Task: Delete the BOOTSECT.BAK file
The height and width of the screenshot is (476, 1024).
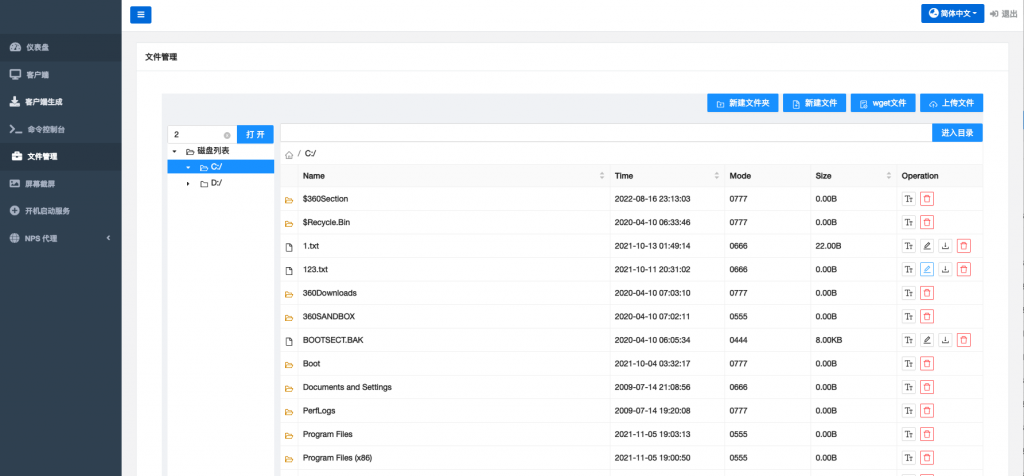Action: coord(963,340)
